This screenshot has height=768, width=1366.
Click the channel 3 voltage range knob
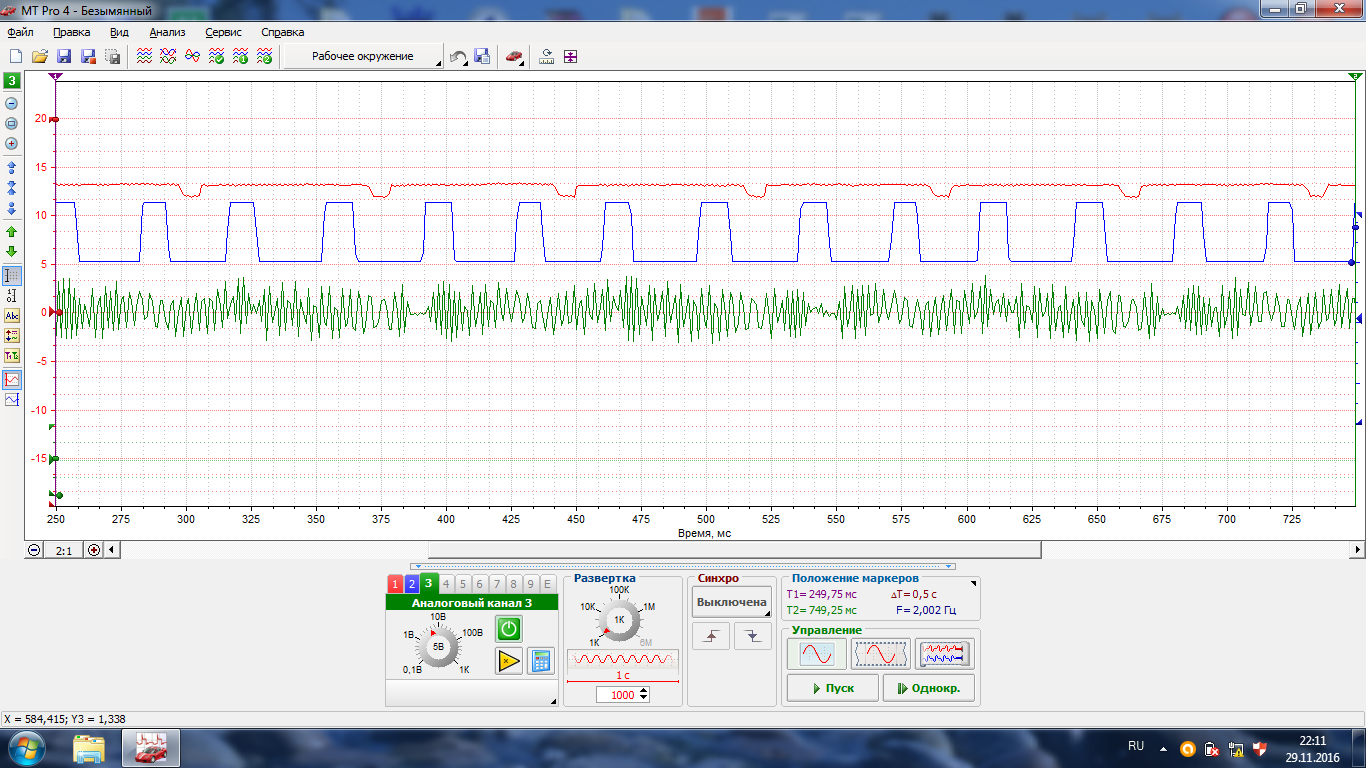[438, 646]
